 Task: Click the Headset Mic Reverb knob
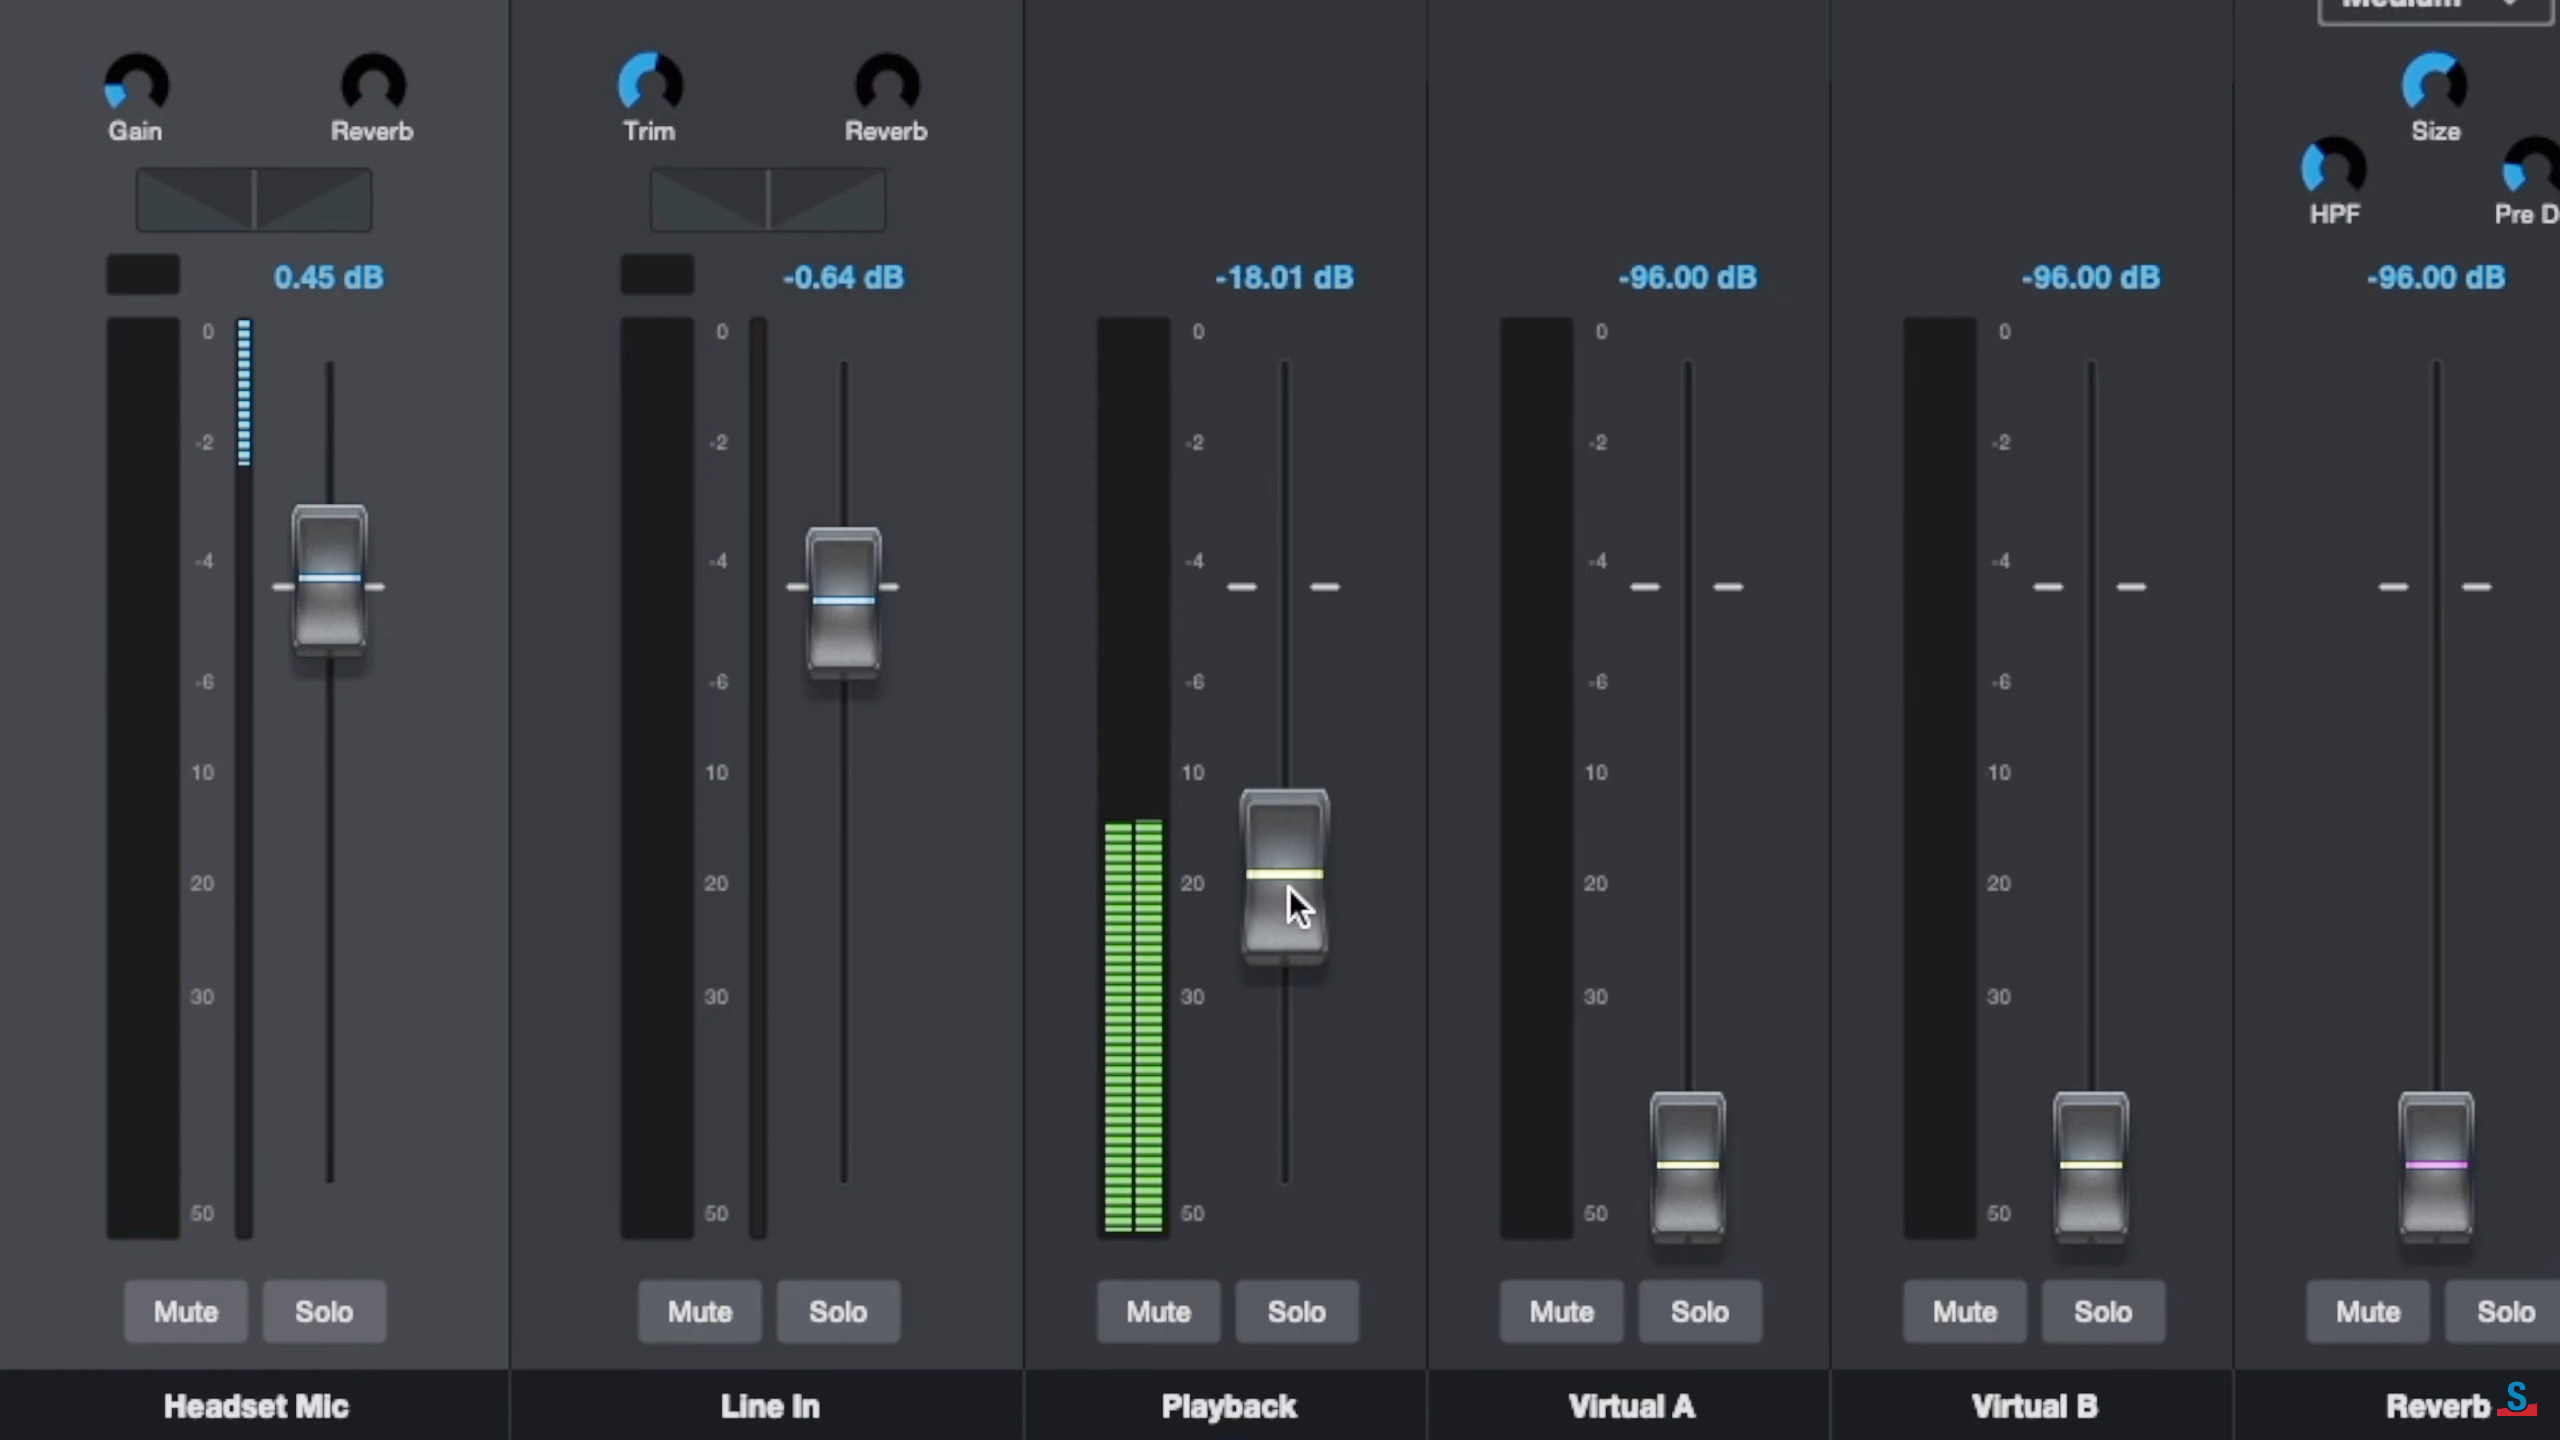click(373, 84)
